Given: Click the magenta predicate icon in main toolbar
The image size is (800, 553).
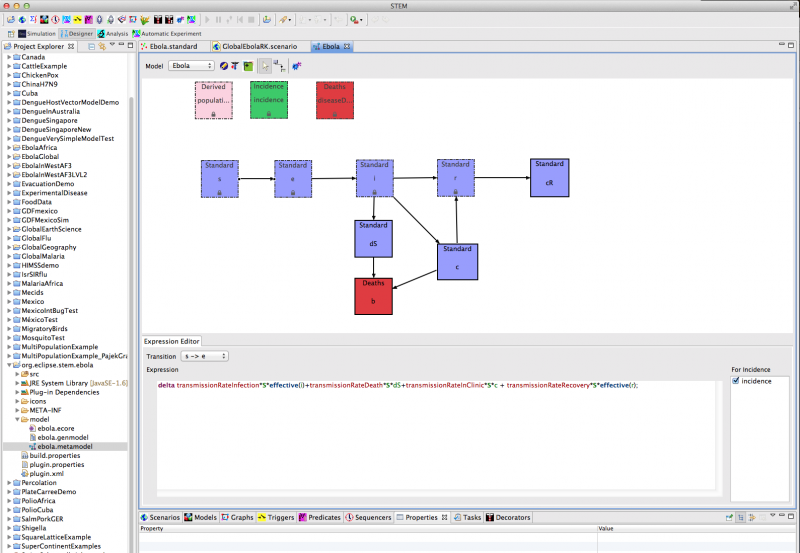Looking at the screenshot, I should [x=89, y=20].
